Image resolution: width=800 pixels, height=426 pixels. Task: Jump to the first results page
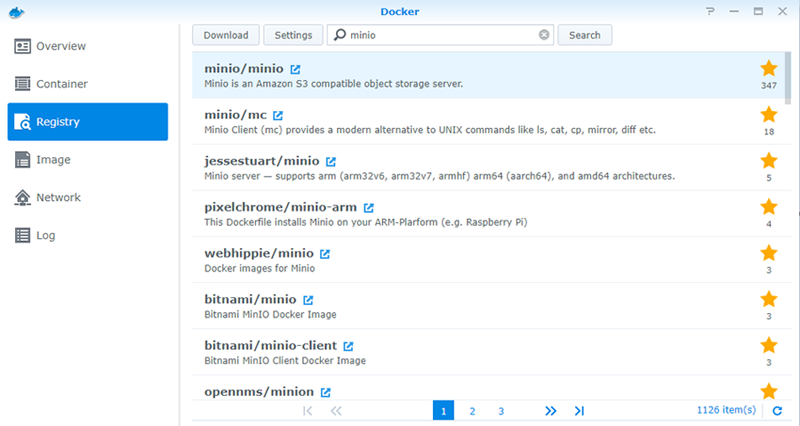[307, 411]
